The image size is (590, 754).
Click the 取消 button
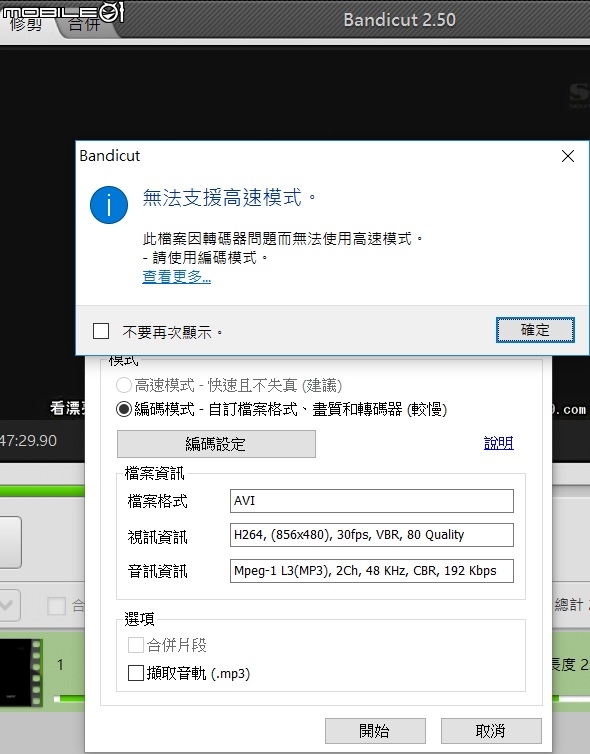[x=491, y=731]
